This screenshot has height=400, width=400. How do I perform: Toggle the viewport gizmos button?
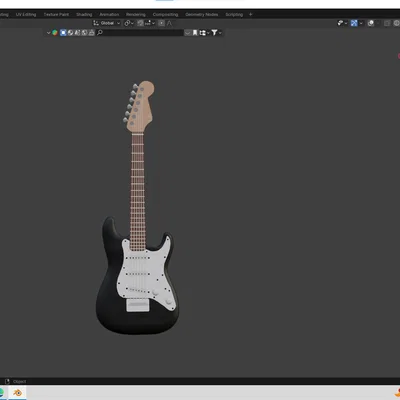[x=354, y=23]
